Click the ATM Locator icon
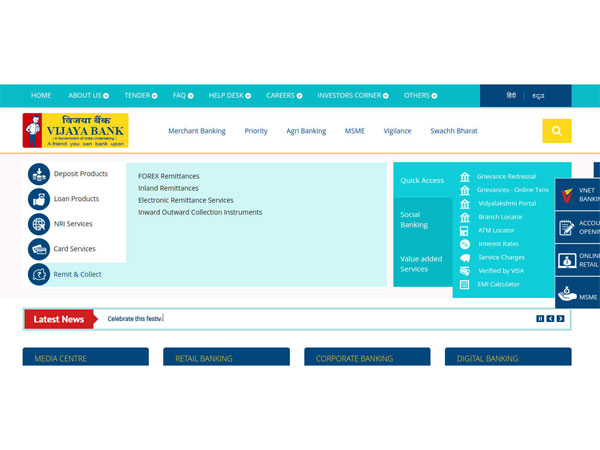This screenshot has height=450, width=600. [465, 231]
